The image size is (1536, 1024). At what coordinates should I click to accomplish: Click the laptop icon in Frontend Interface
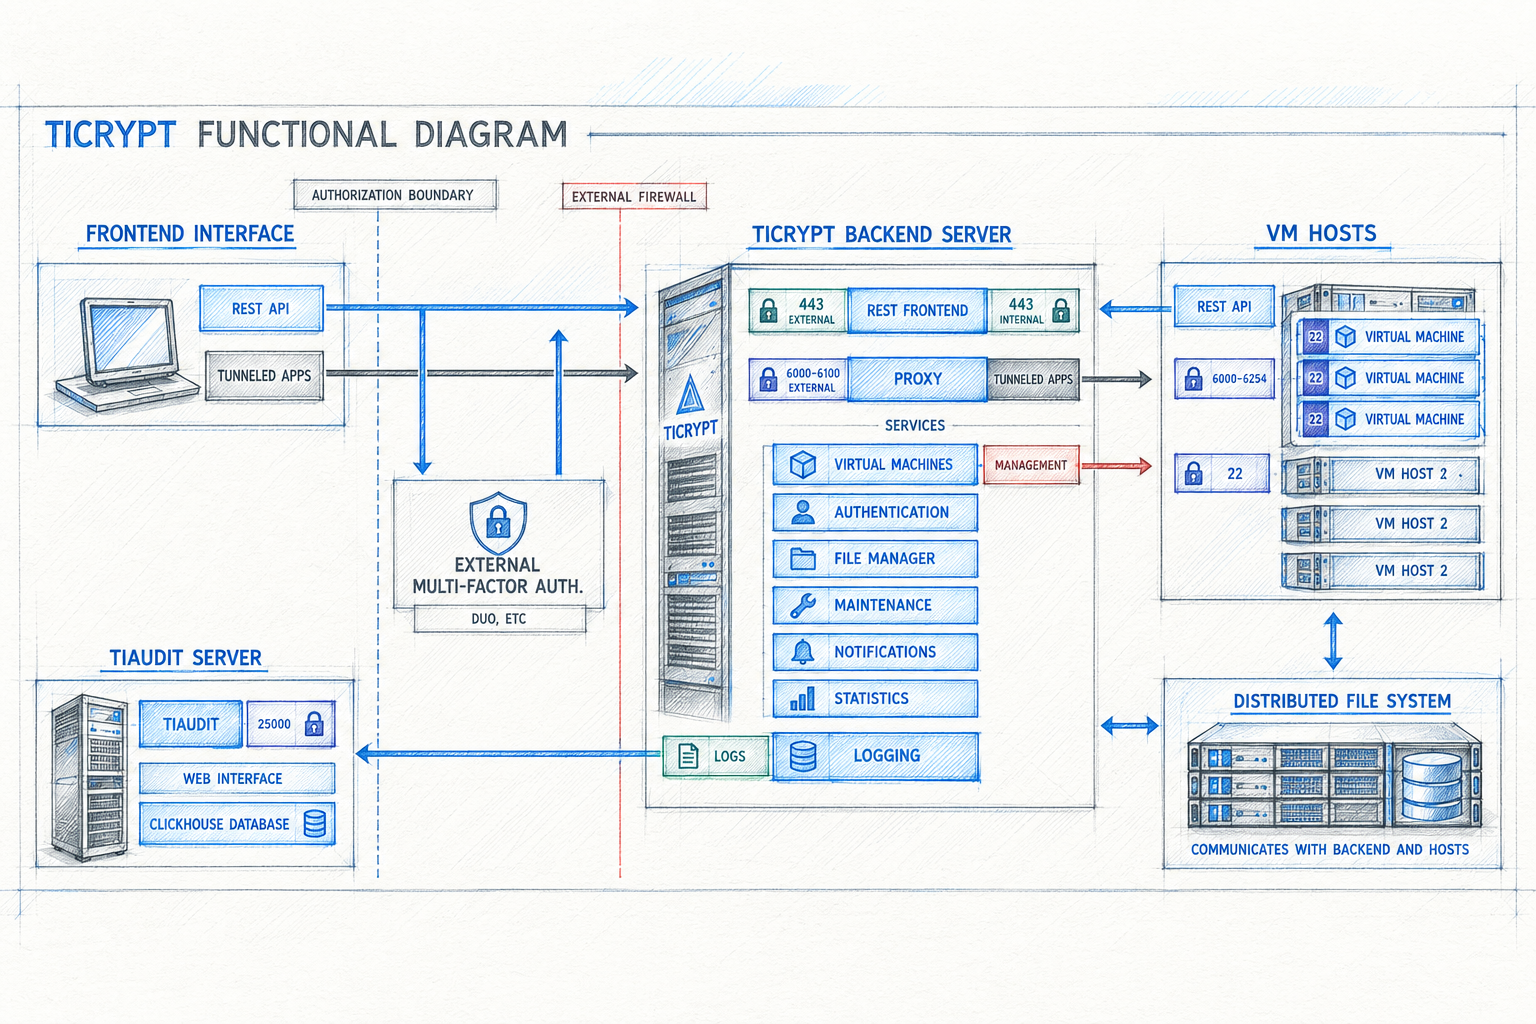(x=127, y=356)
